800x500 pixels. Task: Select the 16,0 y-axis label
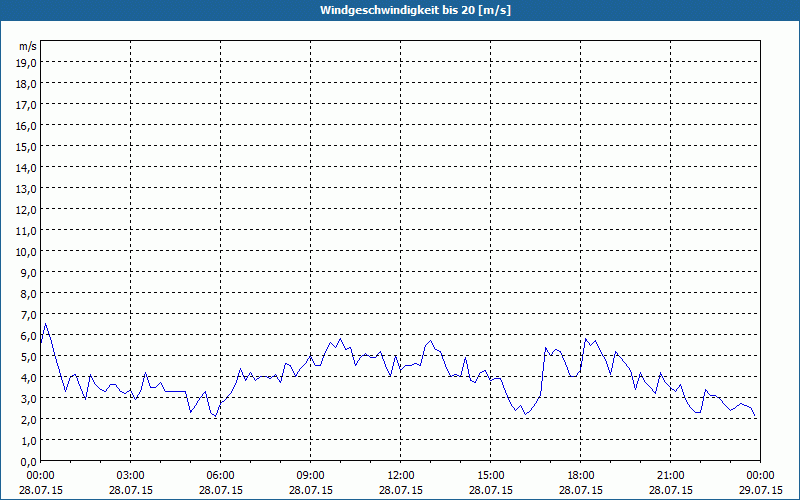click(27, 126)
